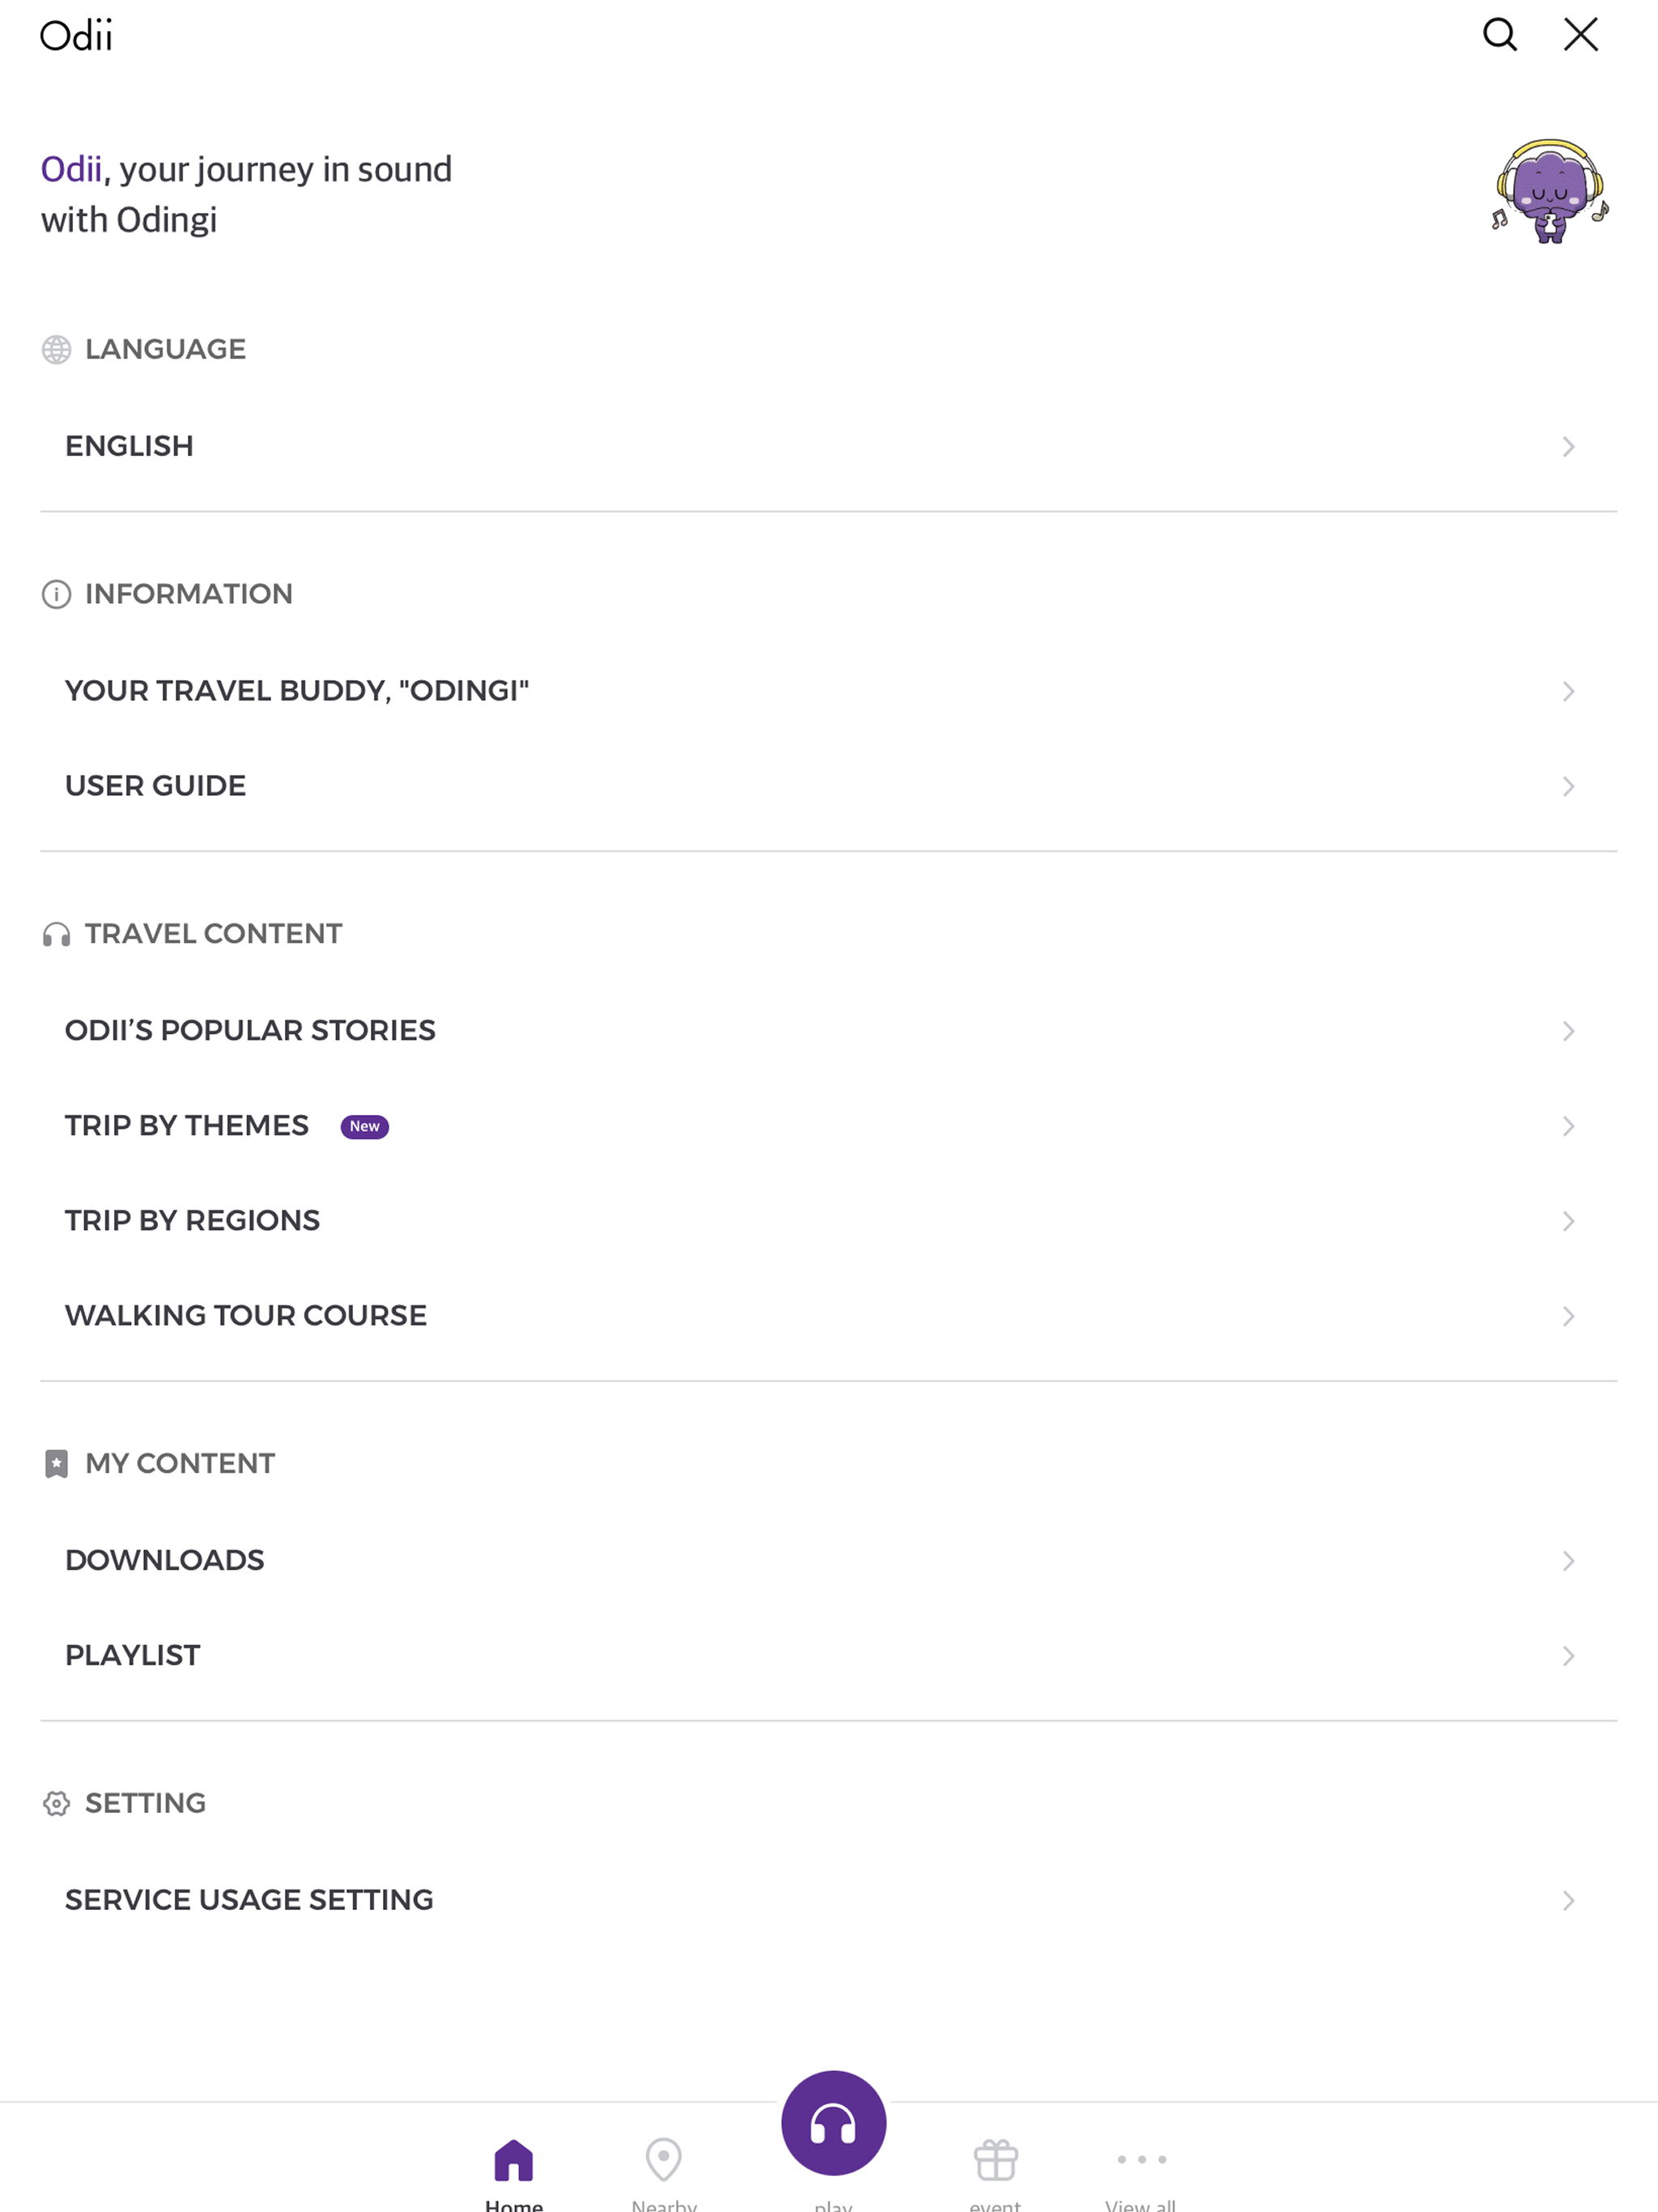1658x2212 pixels.
Task: Click the New badge on TRIP BY THEMES
Action: pos(364,1126)
